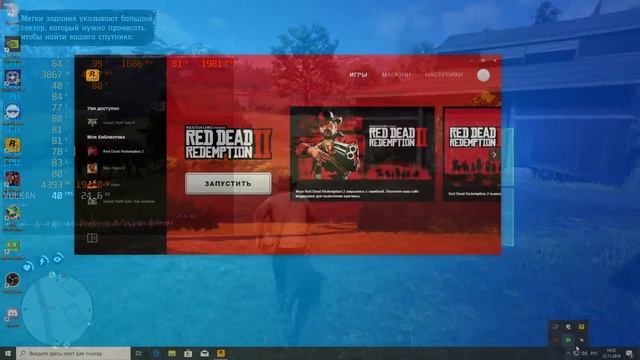Open the Windows Start menu

coord(8,353)
